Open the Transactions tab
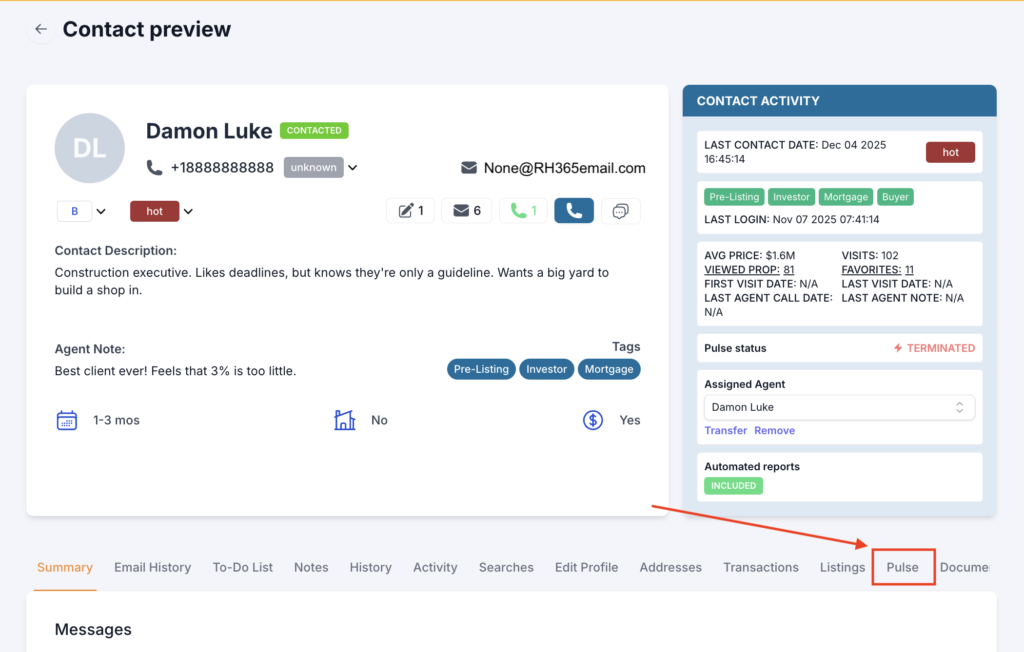The image size is (1024, 652). click(x=760, y=566)
